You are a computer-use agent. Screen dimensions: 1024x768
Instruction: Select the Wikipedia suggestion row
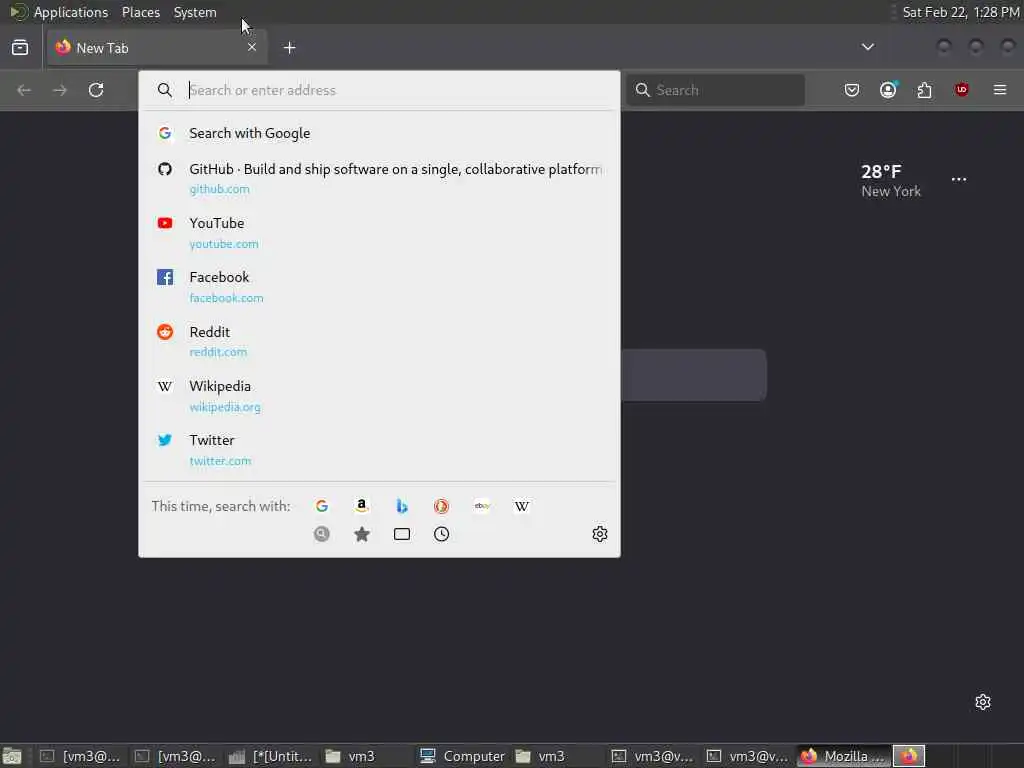point(379,396)
